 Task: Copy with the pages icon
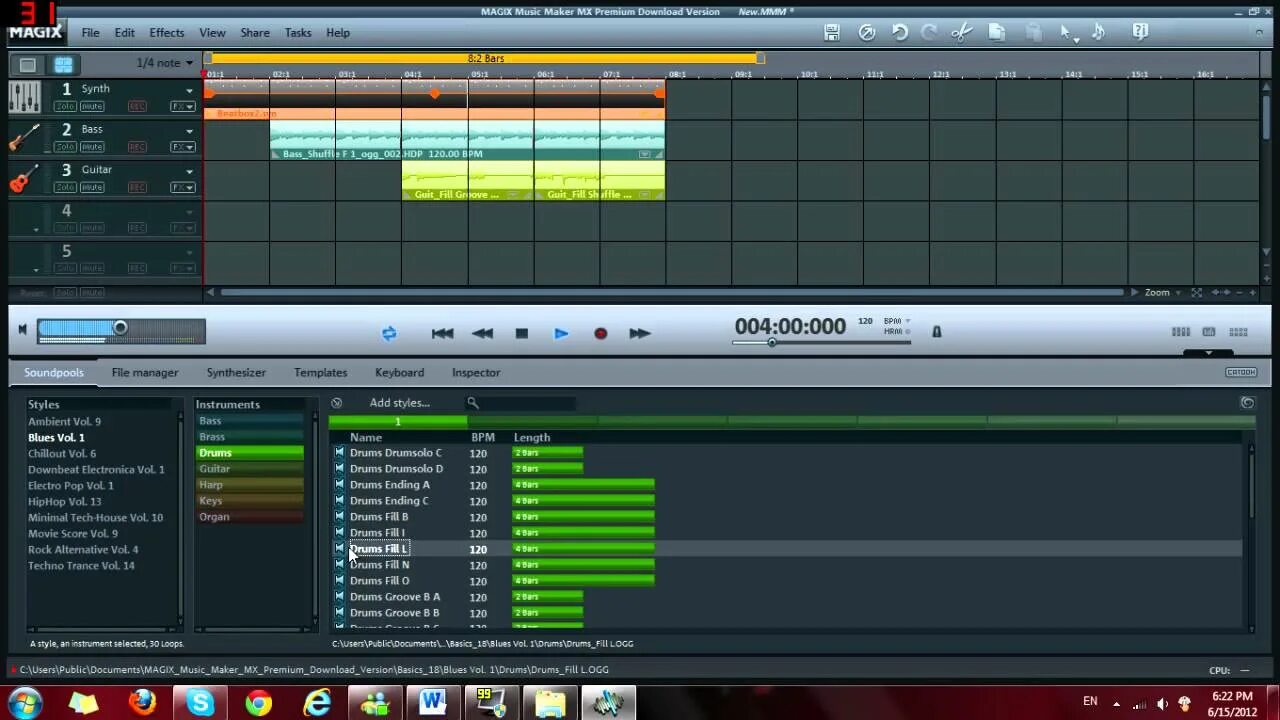point(997,32)
